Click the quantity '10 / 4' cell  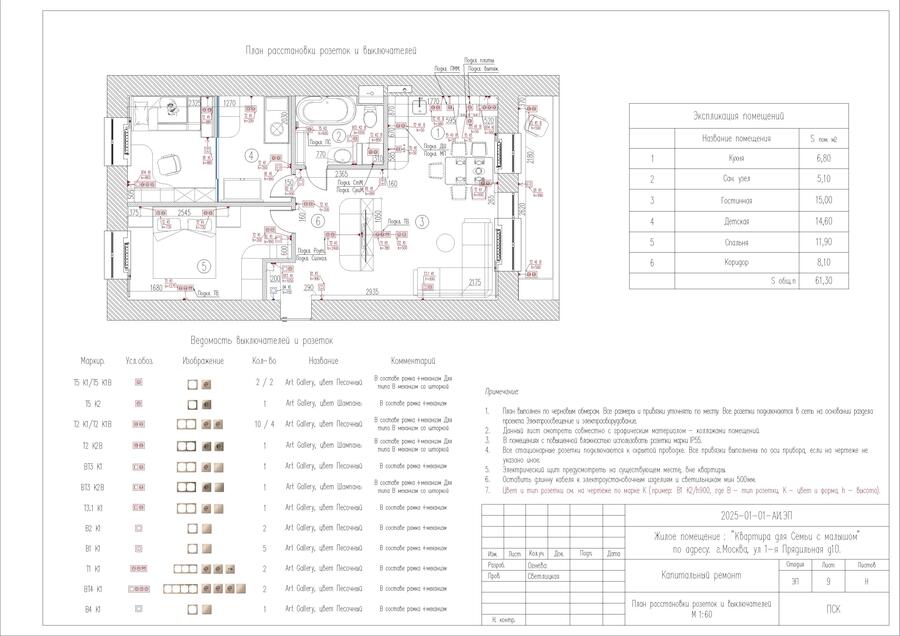264,424
